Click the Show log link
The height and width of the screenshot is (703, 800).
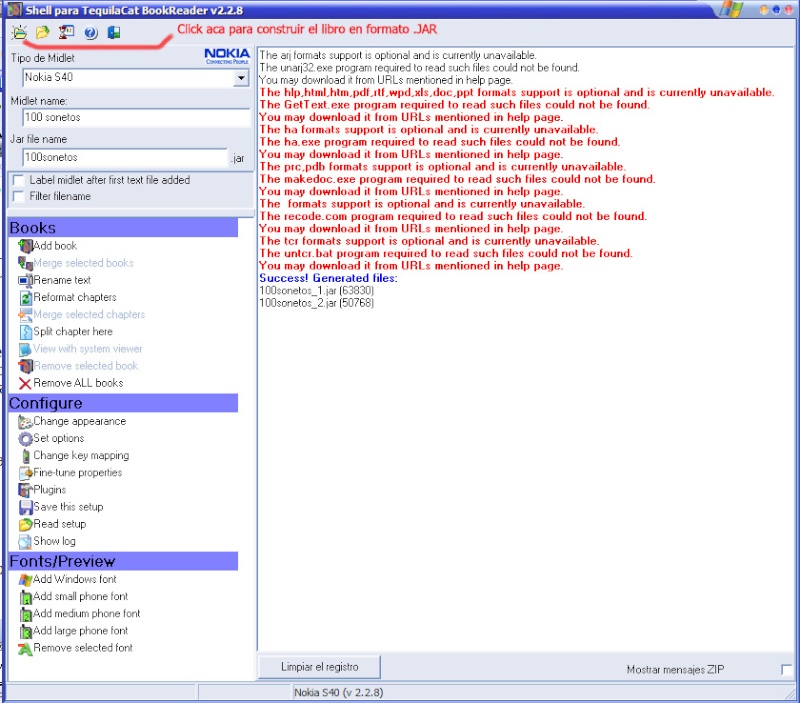pos(54,541)
